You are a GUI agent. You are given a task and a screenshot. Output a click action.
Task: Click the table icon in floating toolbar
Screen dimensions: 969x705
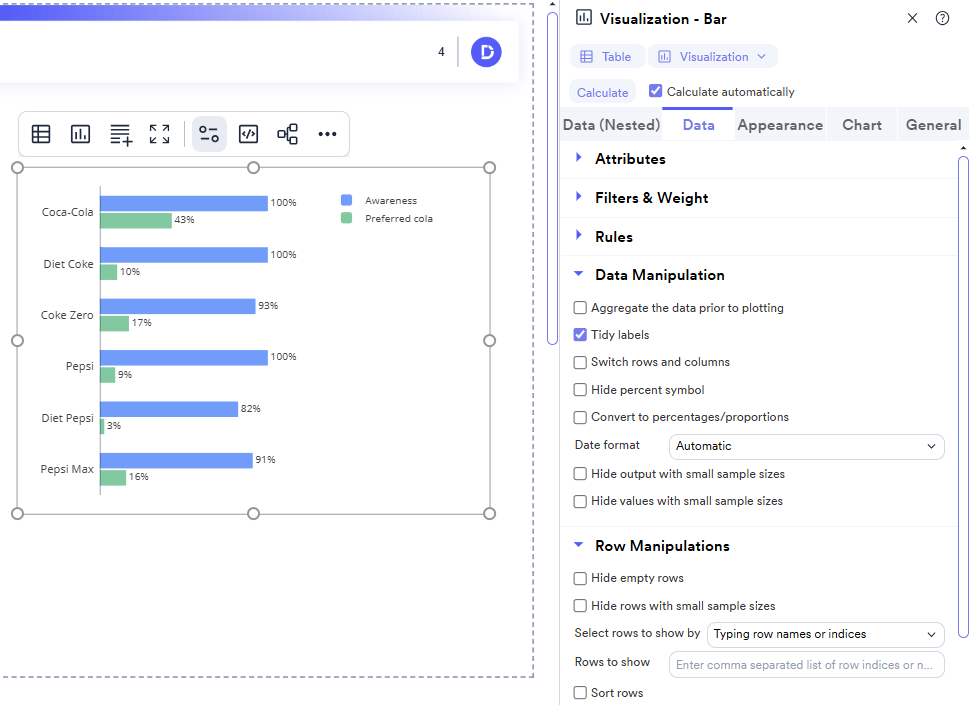pyautogui.click(x=41, y=134)
